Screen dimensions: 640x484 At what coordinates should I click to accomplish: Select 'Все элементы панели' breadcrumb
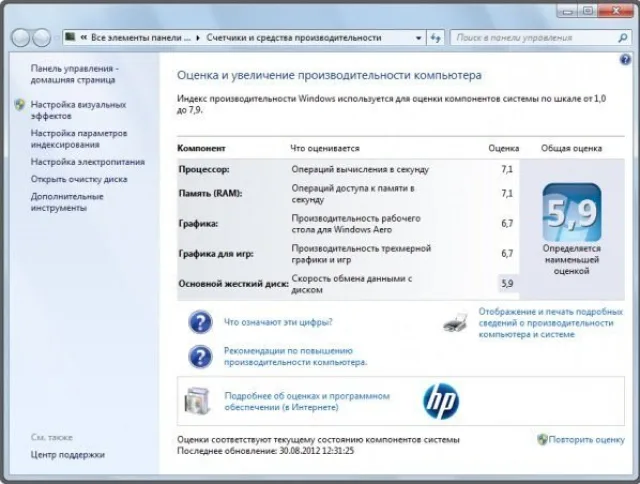point(140,38)
